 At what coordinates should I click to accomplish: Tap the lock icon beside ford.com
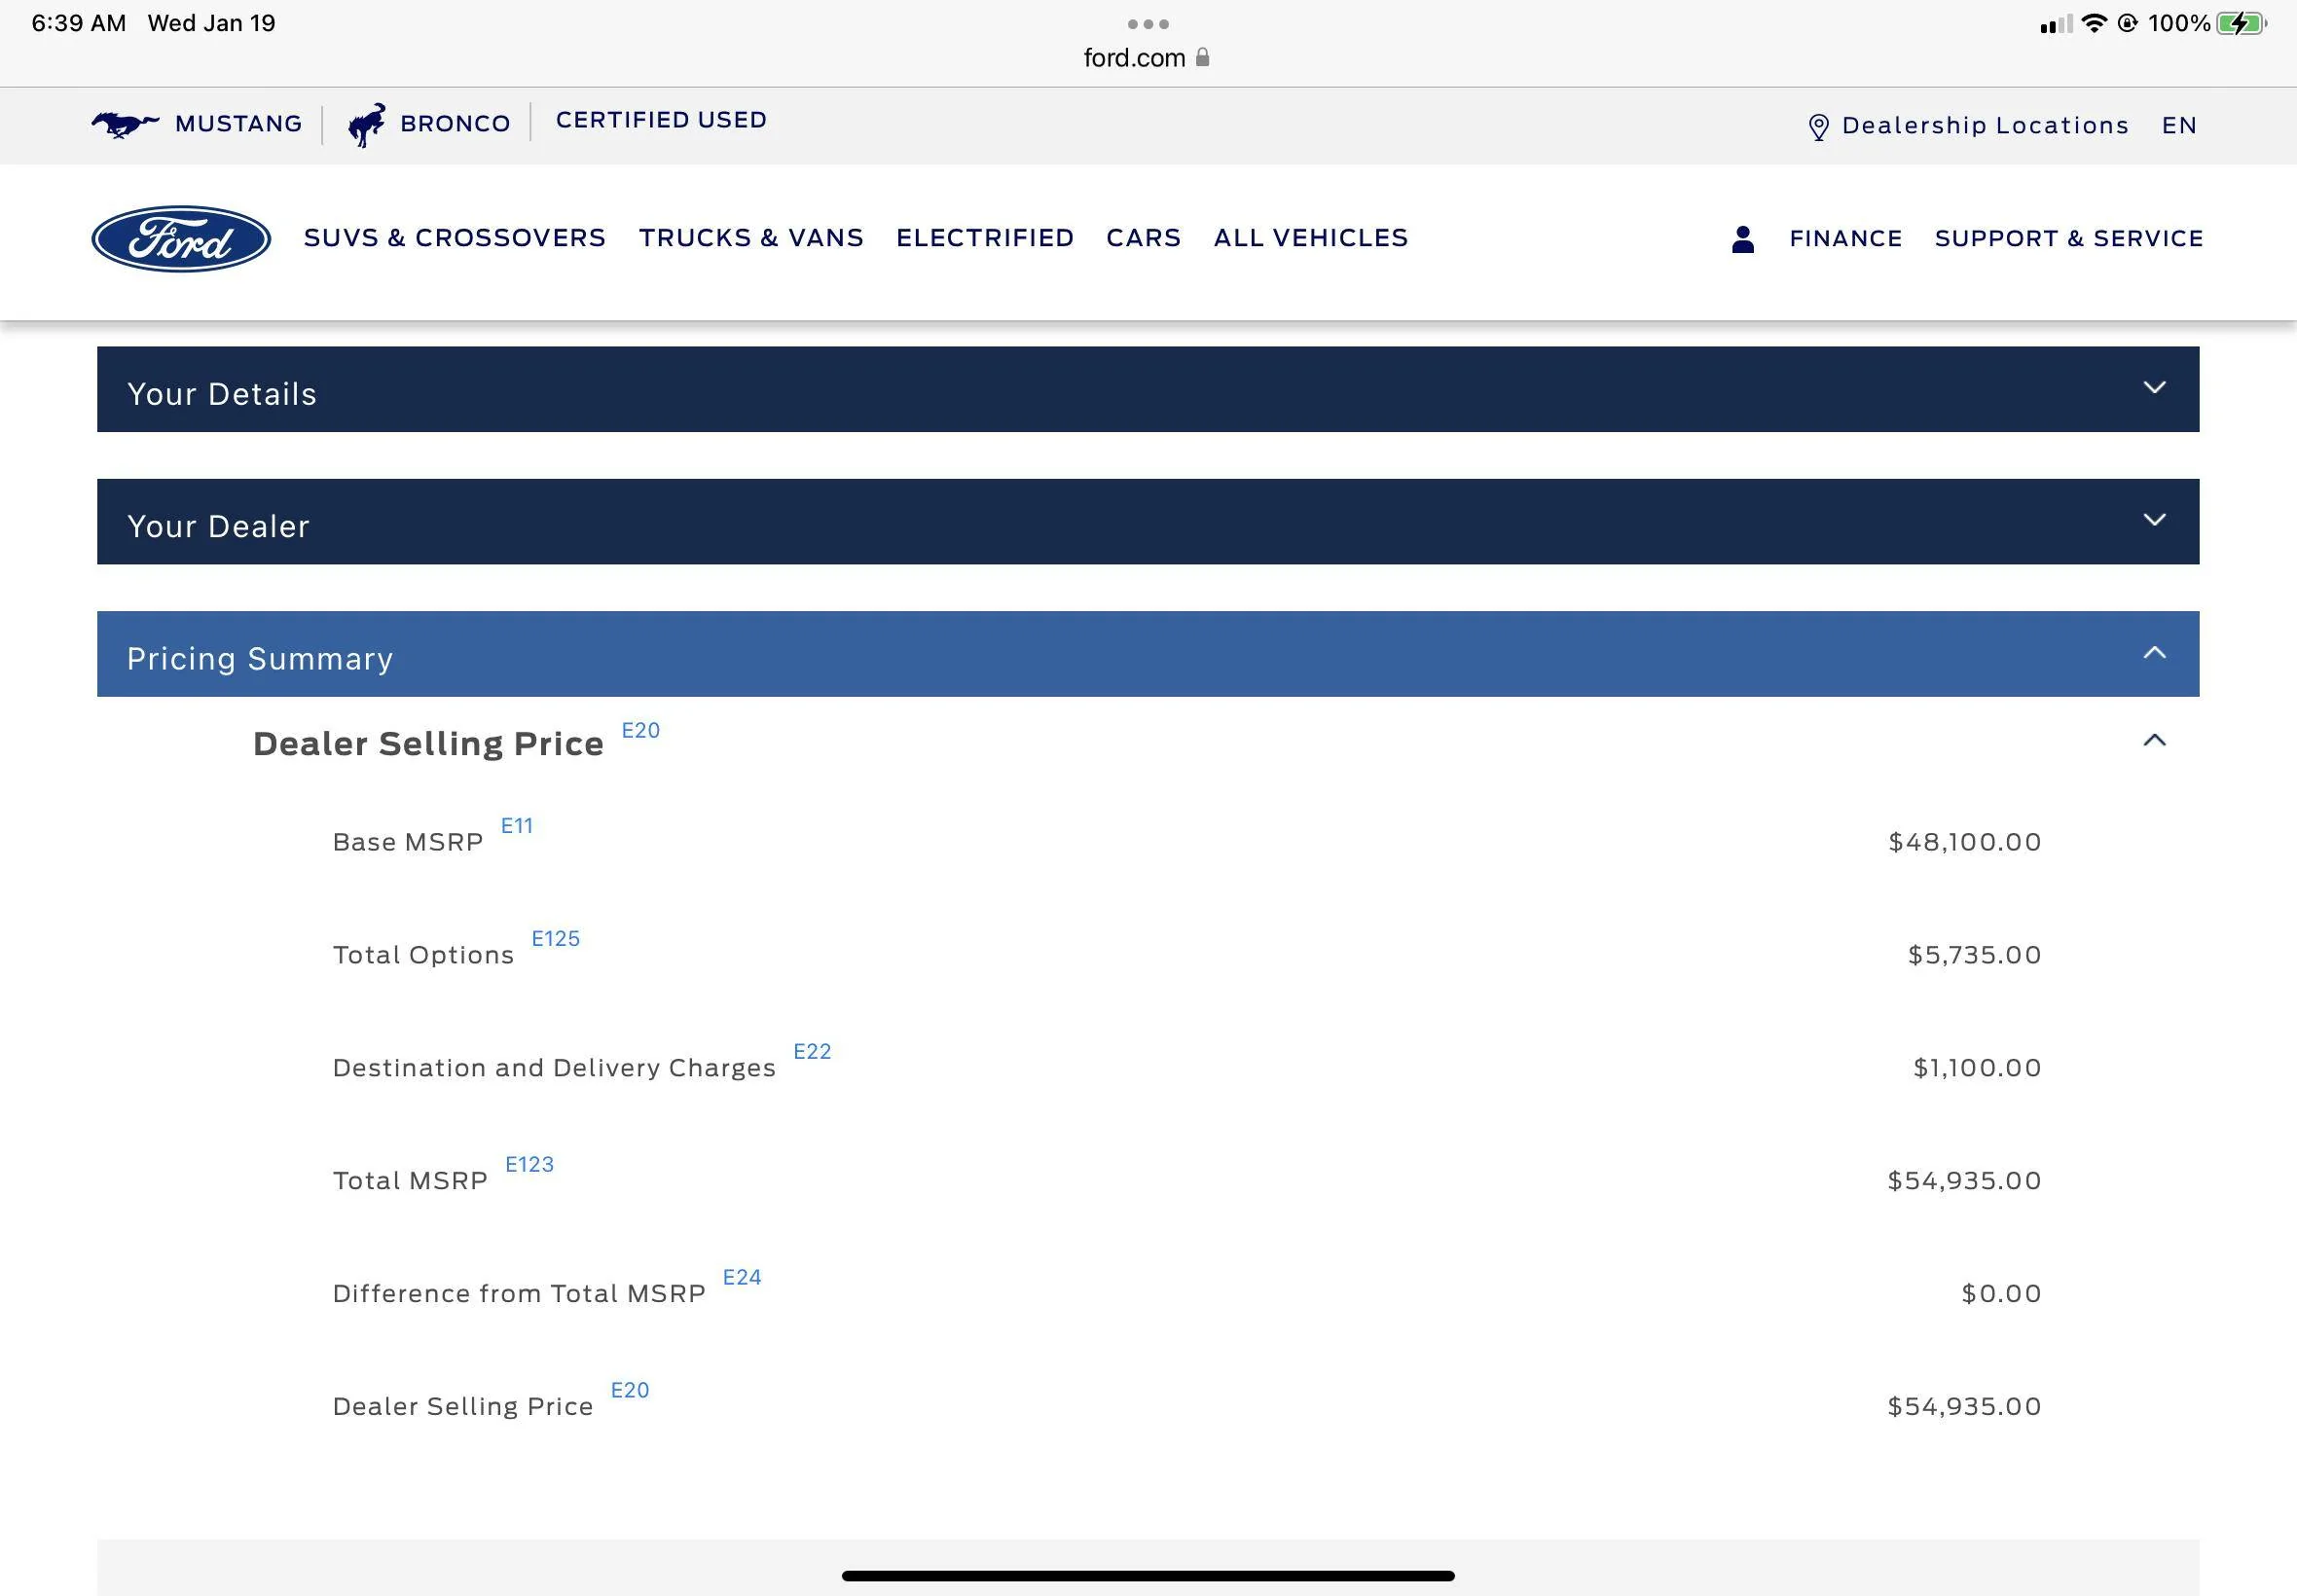1203,57
